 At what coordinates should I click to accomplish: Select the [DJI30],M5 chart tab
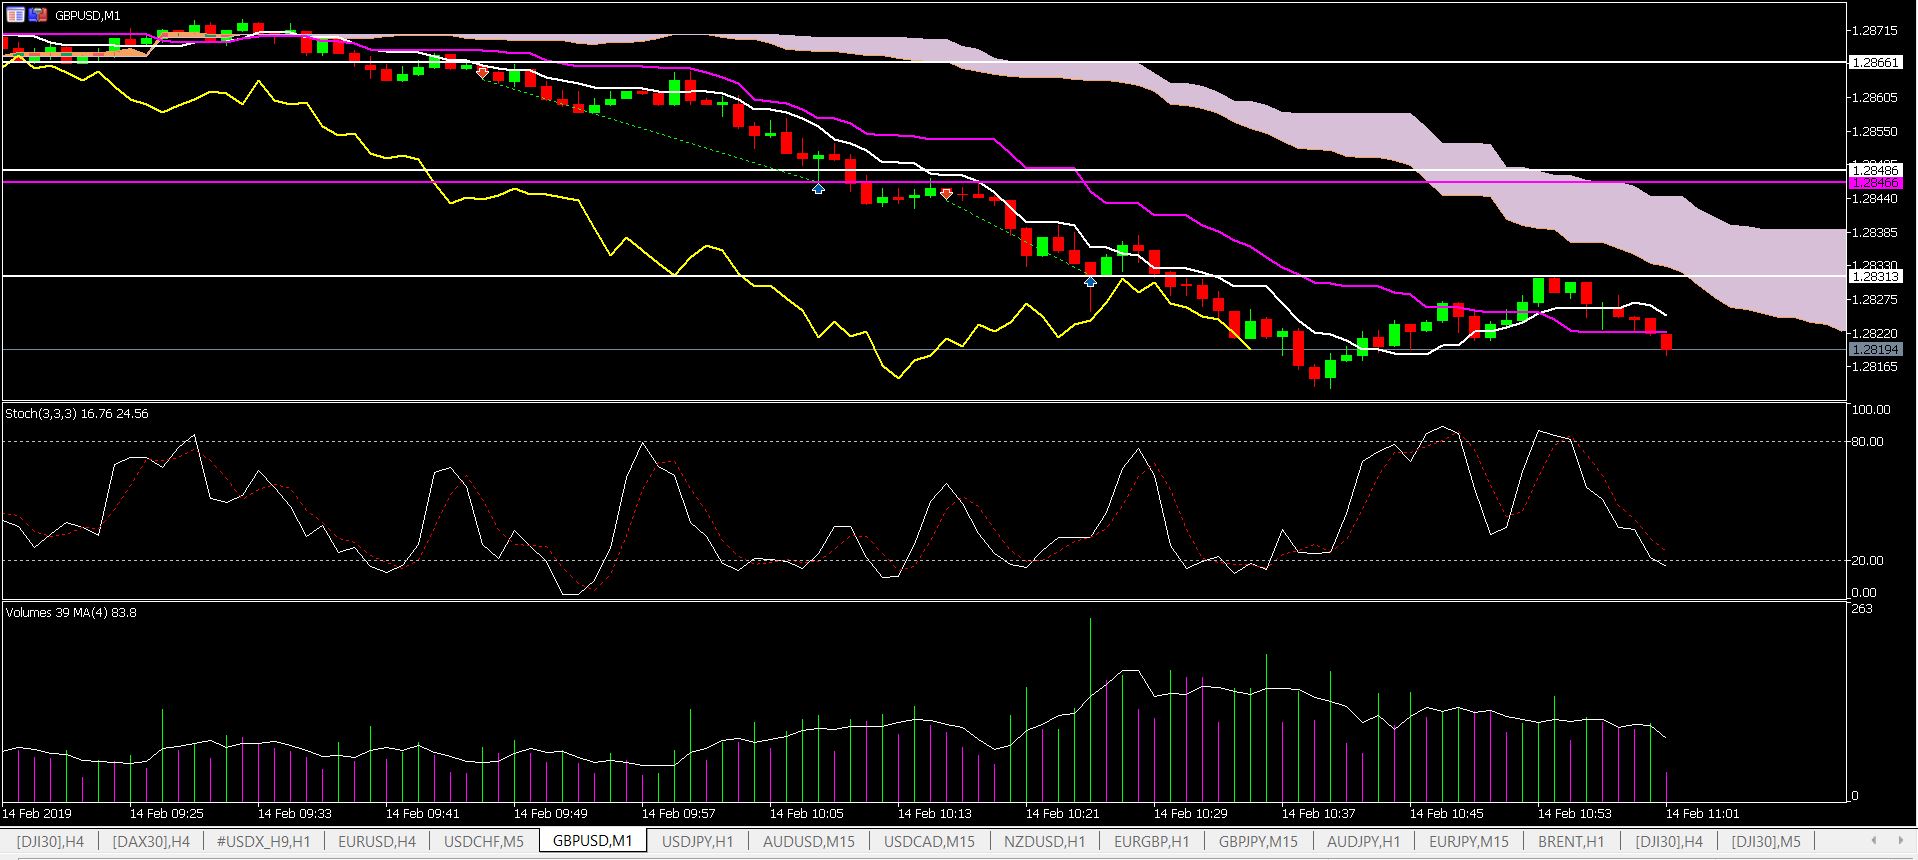(x=1766, y=841)
